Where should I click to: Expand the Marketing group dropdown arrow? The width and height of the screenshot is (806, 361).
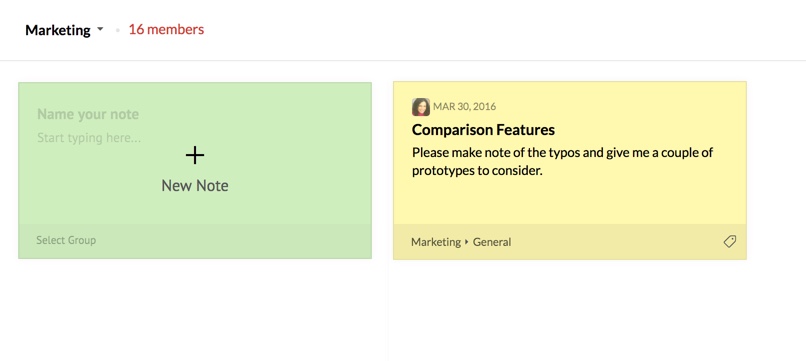[100, 30]
